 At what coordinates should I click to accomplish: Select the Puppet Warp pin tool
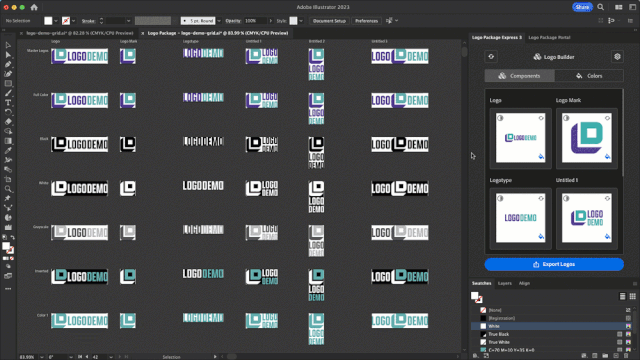(8, 198)
